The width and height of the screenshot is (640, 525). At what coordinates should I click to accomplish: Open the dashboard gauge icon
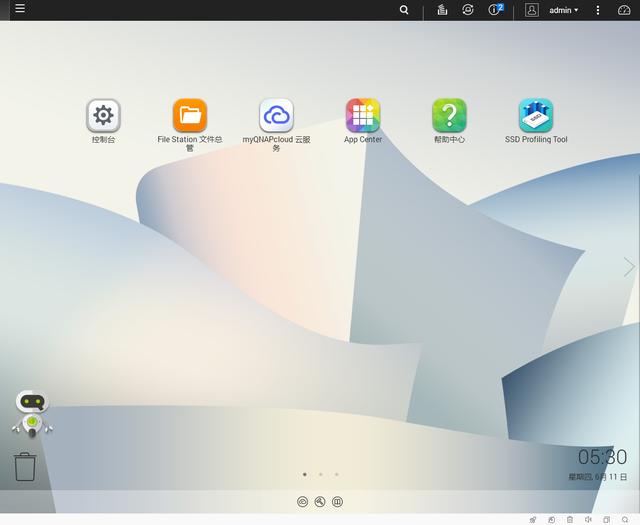[625, 10]
